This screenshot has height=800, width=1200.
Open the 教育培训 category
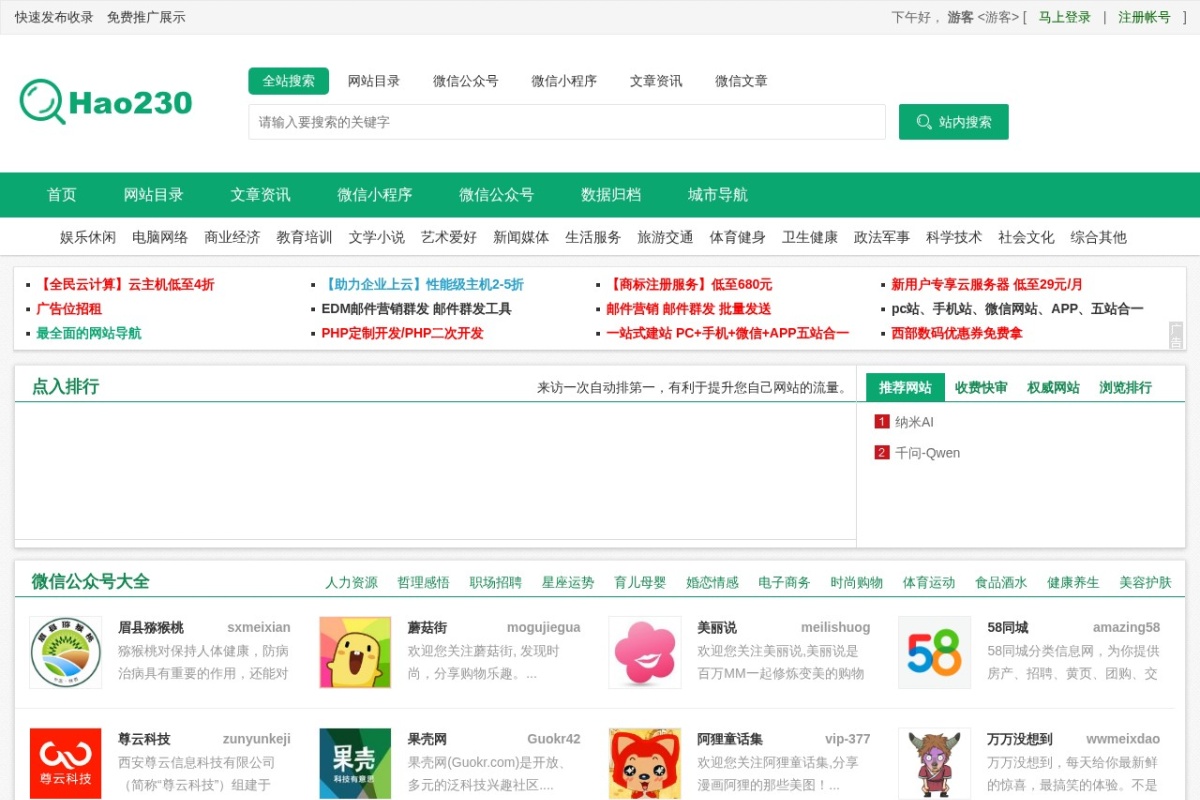pyautogui.click(x=304, y=237)
